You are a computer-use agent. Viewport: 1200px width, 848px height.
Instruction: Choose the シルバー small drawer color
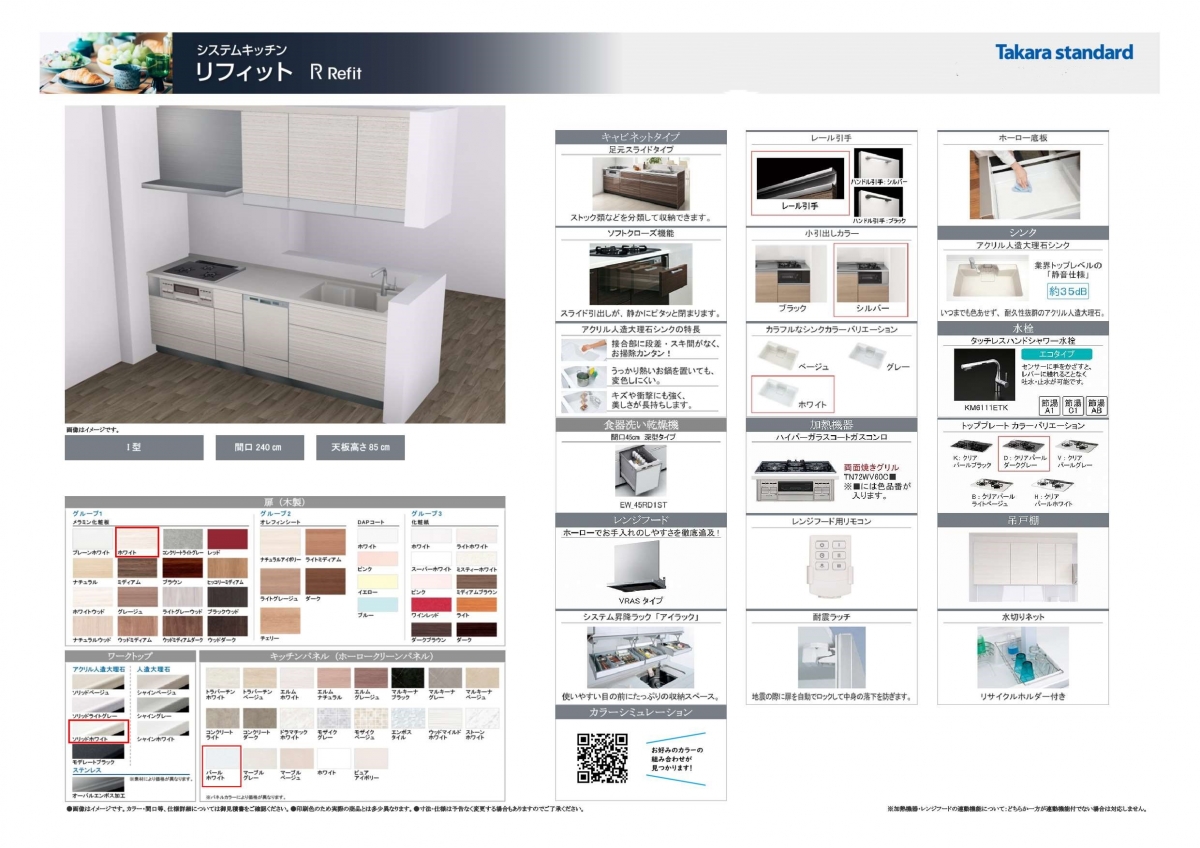[871, 279]
